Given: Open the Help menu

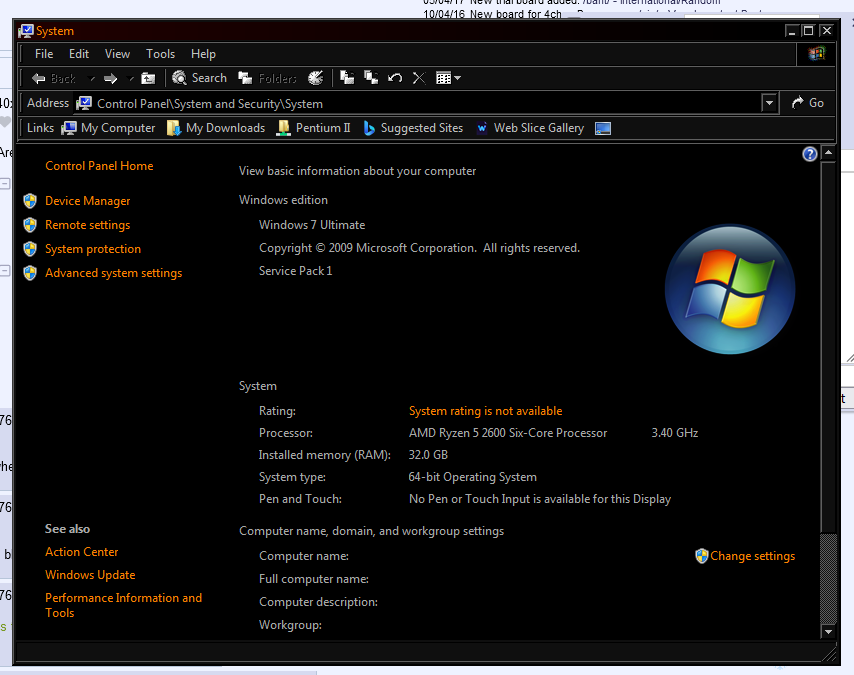Looking at the screenshot, I should (203, 54).
